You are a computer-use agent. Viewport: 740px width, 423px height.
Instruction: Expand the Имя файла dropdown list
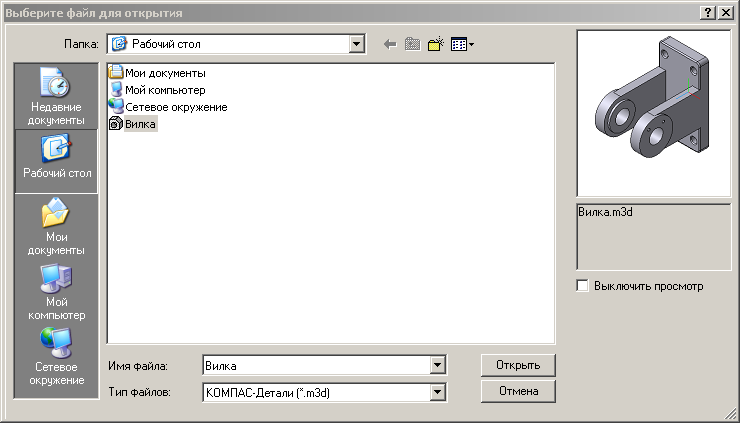[x=437, y=365]
